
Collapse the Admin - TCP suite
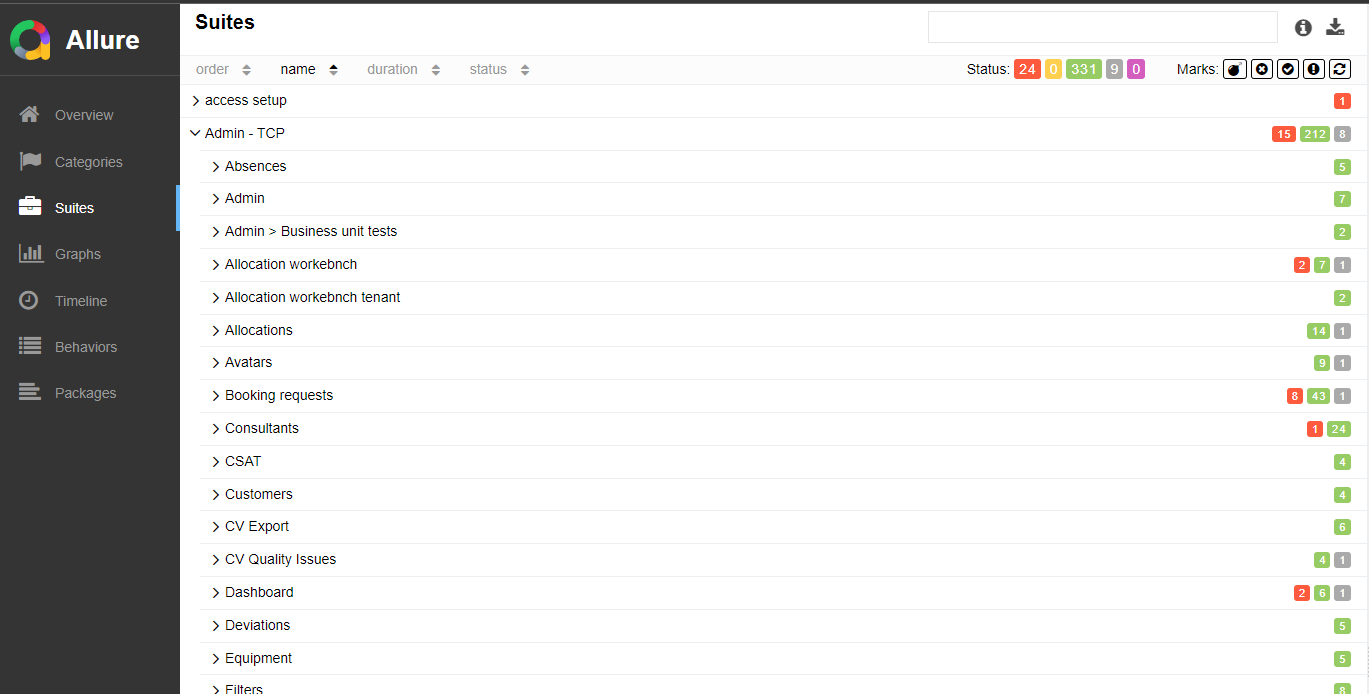pos(195,133)
